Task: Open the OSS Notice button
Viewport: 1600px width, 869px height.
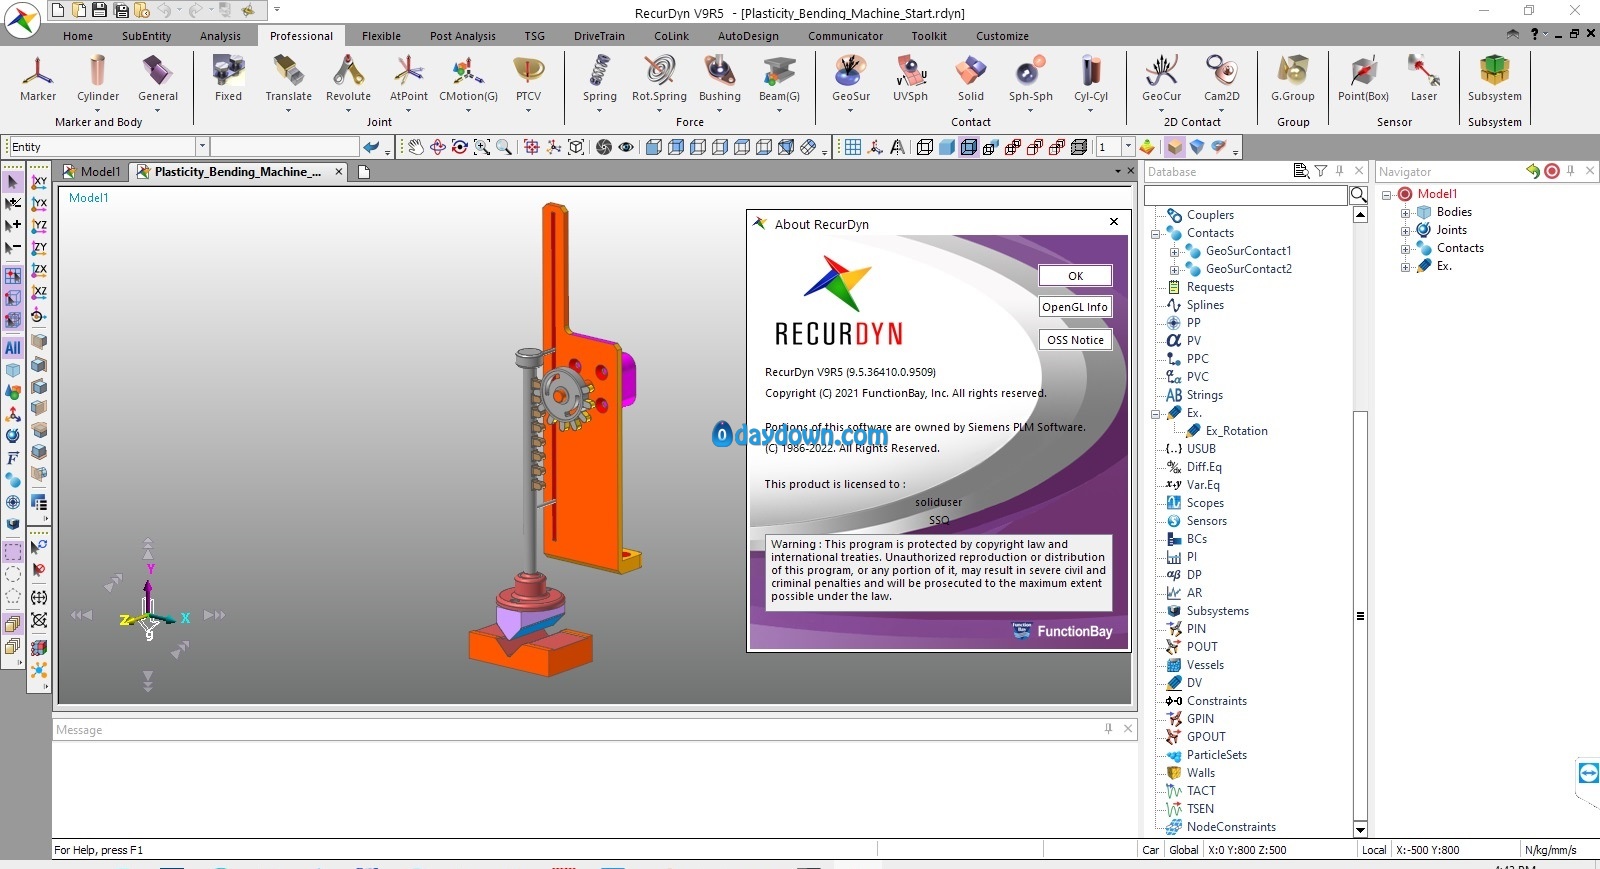Action: [1075, 340]
